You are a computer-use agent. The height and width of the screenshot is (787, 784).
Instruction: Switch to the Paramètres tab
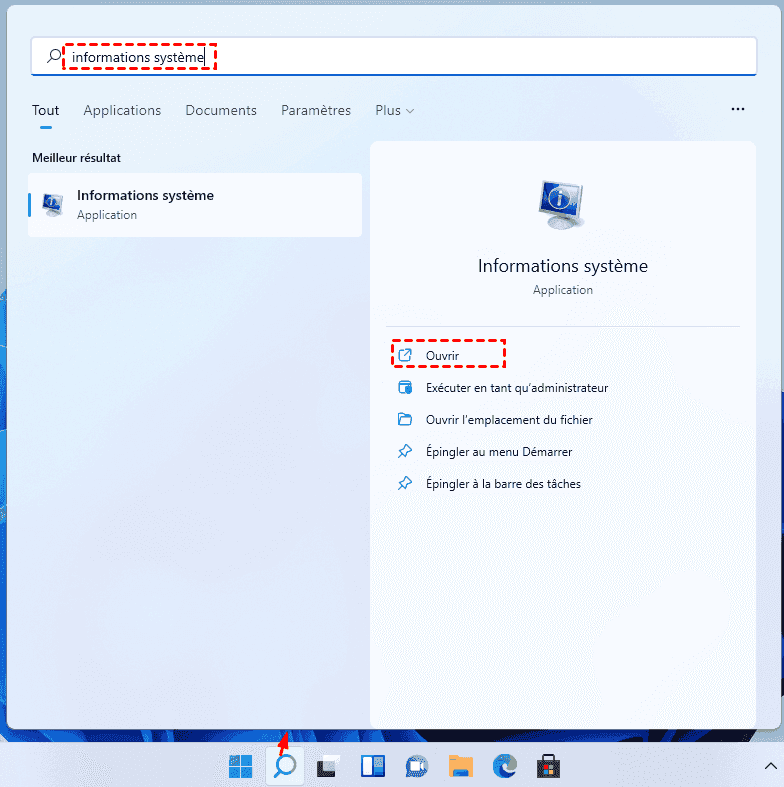(316, 110)
